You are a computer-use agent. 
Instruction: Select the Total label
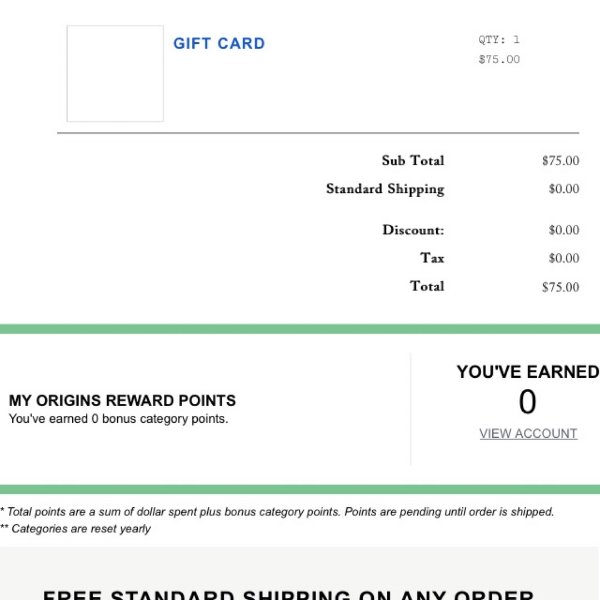427,286
